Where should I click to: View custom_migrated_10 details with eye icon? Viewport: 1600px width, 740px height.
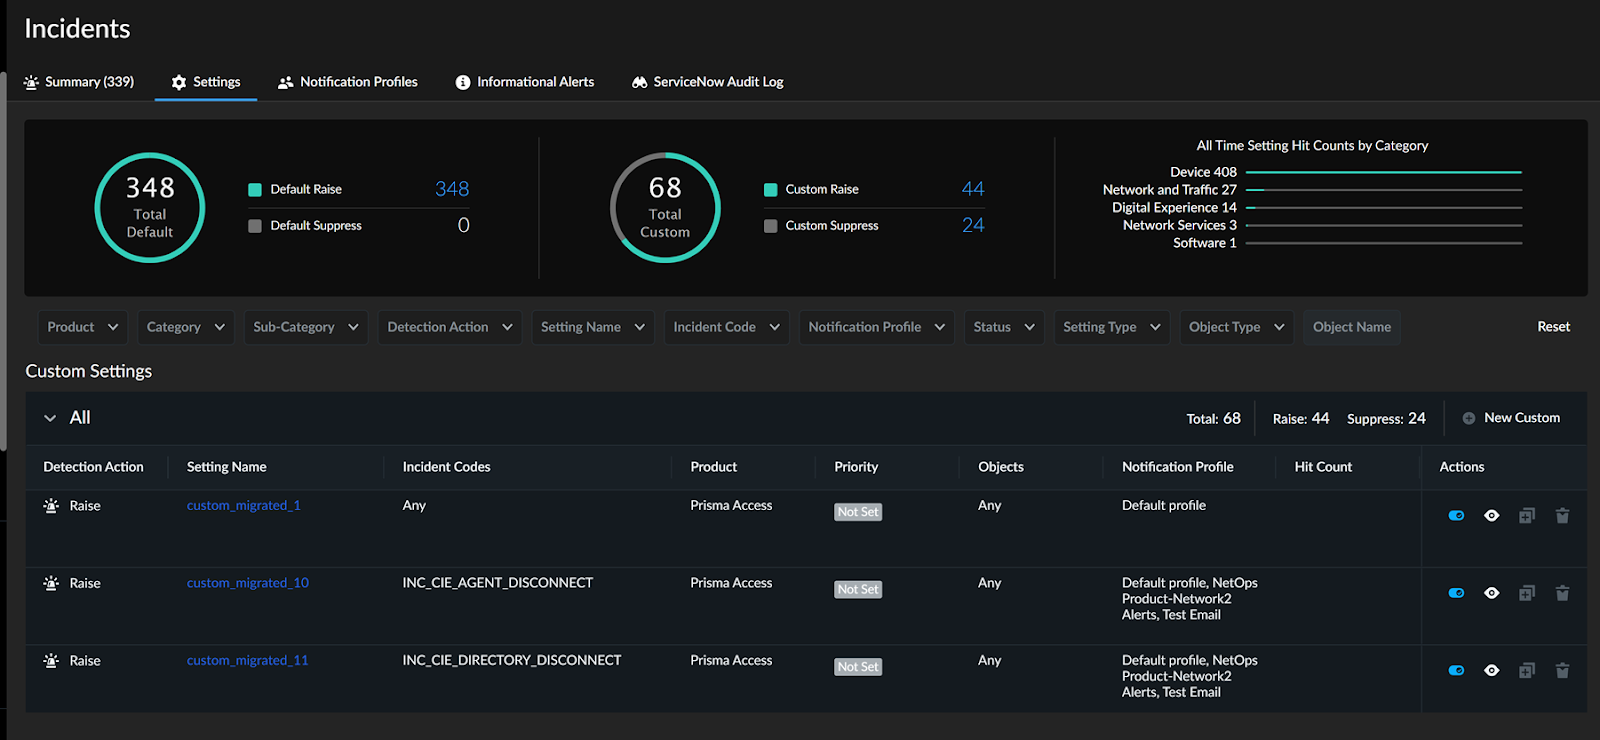click(1491, 593)
